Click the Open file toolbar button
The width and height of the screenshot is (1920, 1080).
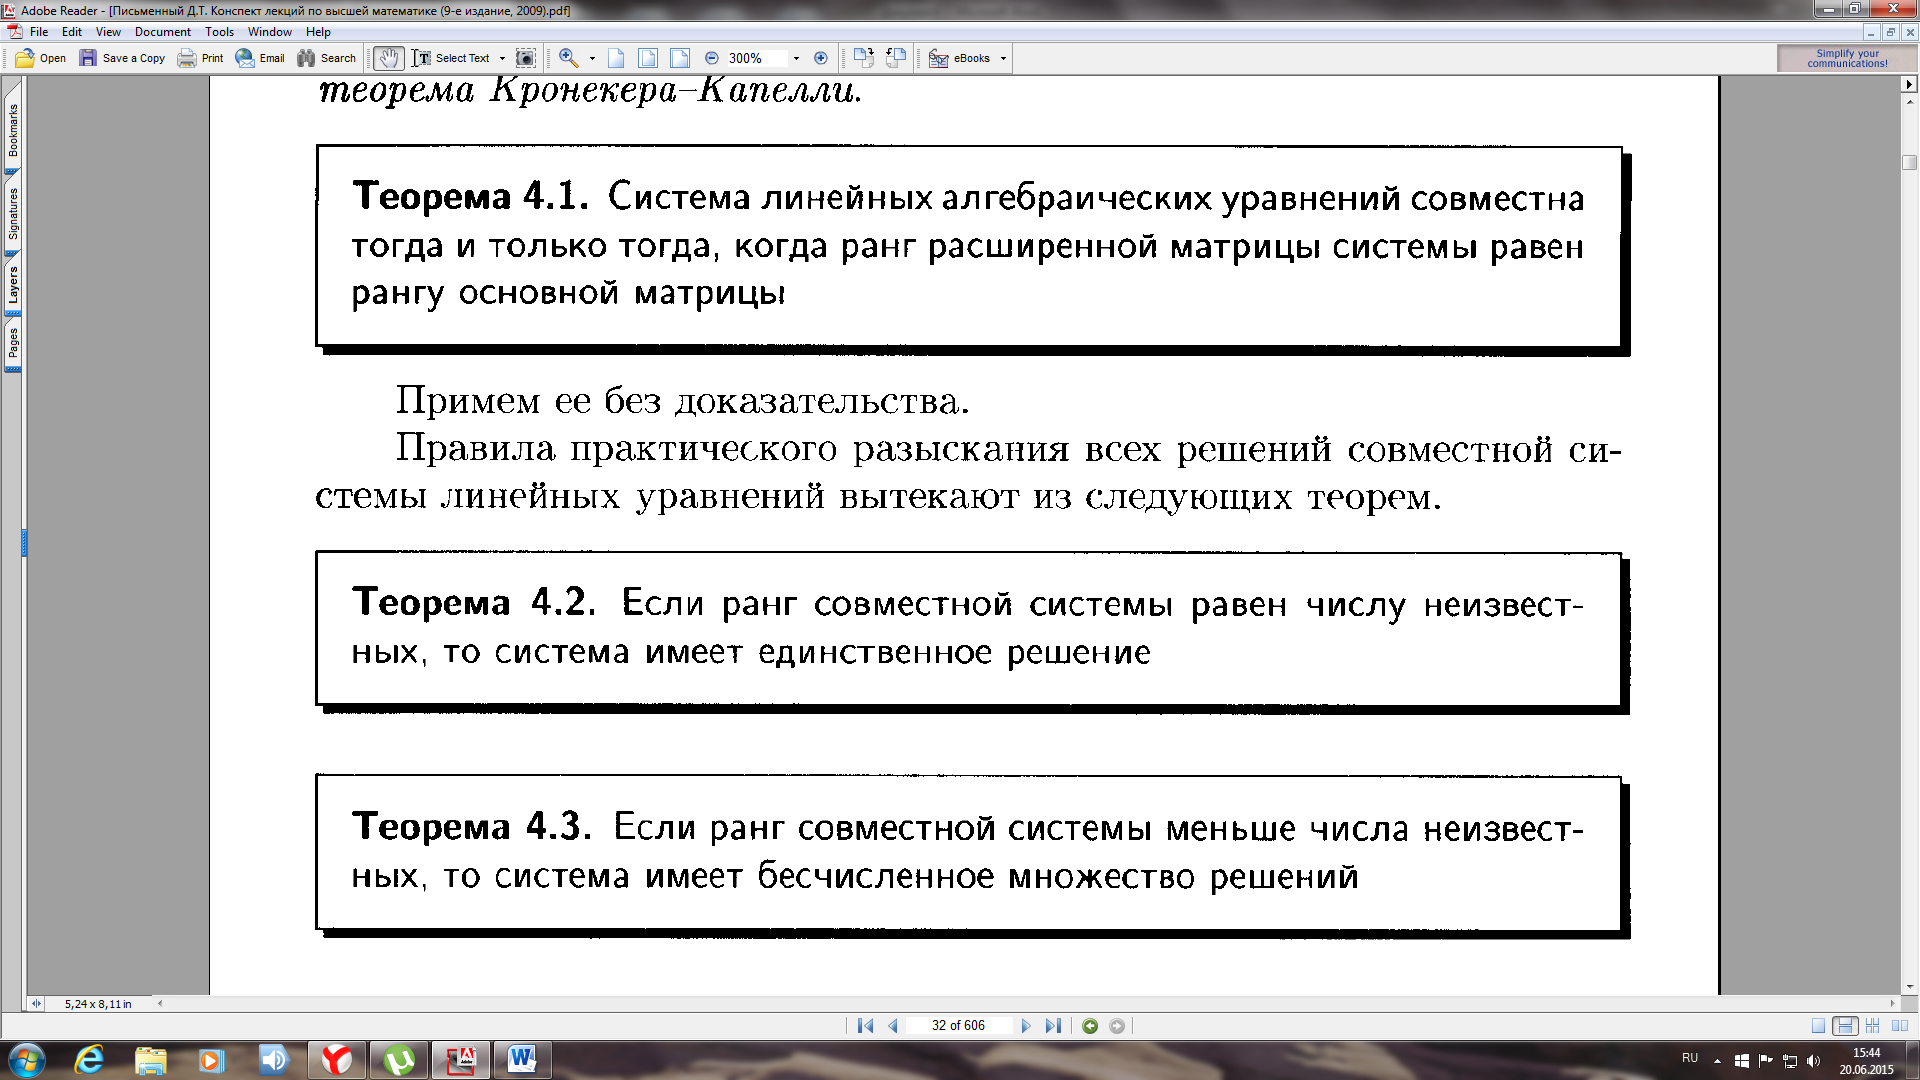40,58
